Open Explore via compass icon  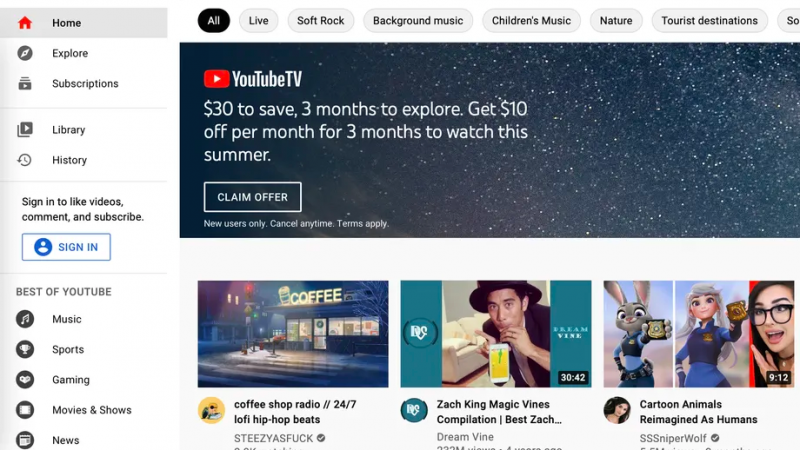24,53
